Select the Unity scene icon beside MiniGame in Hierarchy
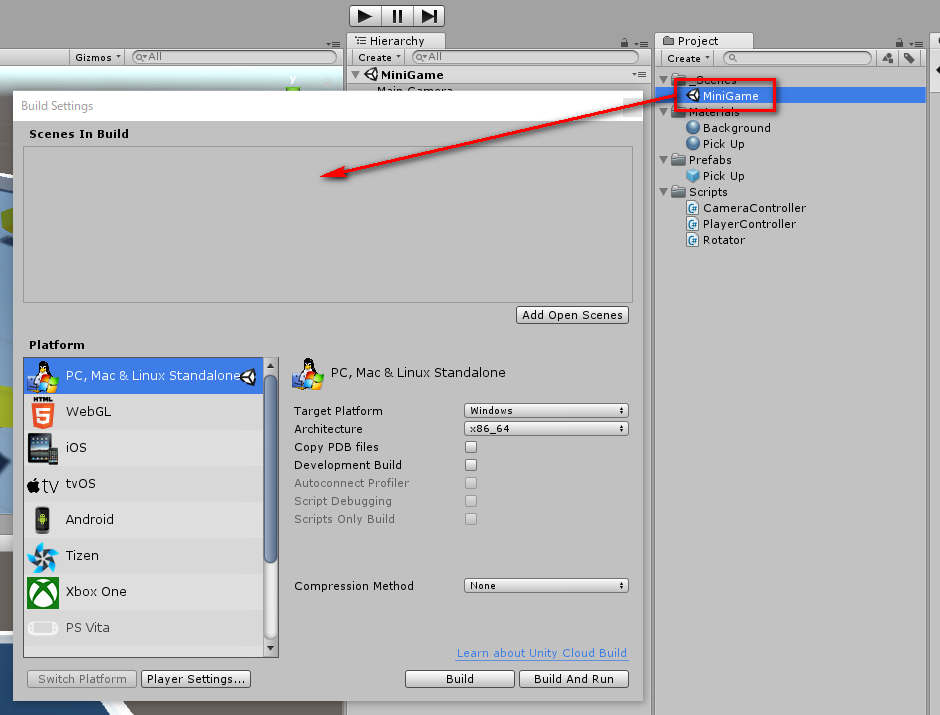Image resolution: width=940 pixels, height=715 pixels. point(371,74)
